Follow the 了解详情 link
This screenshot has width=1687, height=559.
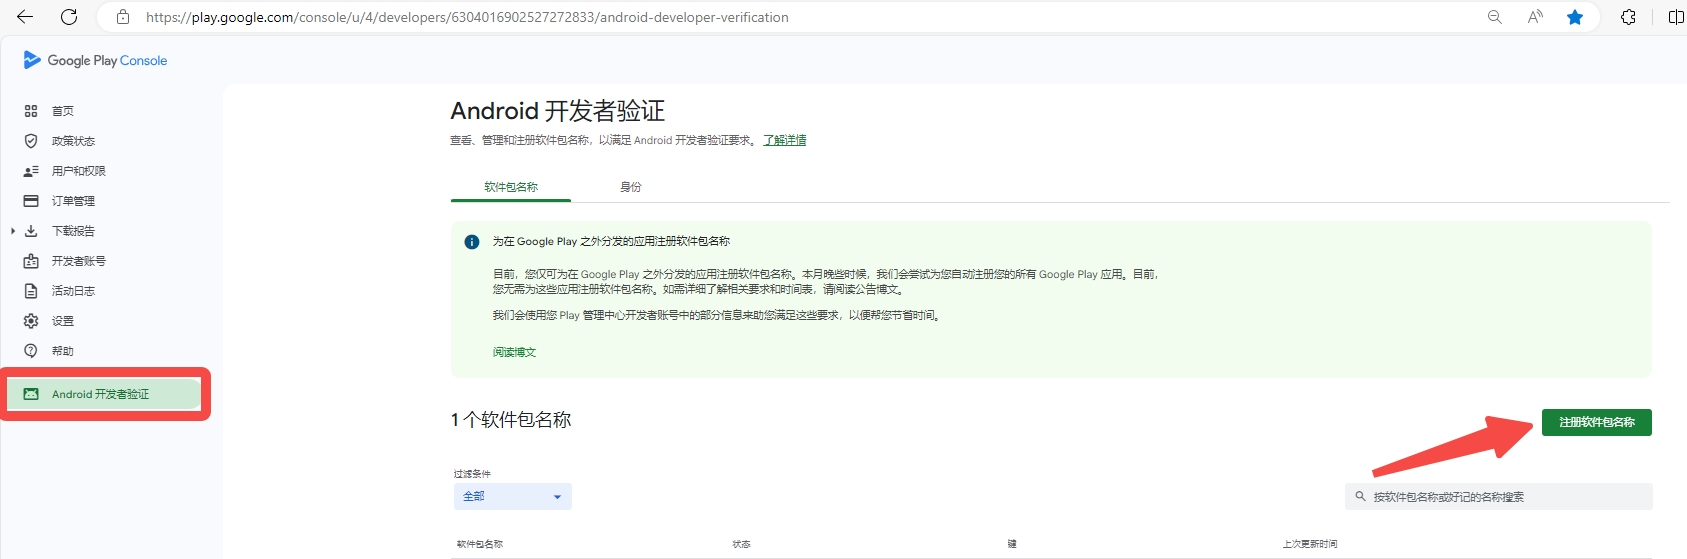point(785,140)
